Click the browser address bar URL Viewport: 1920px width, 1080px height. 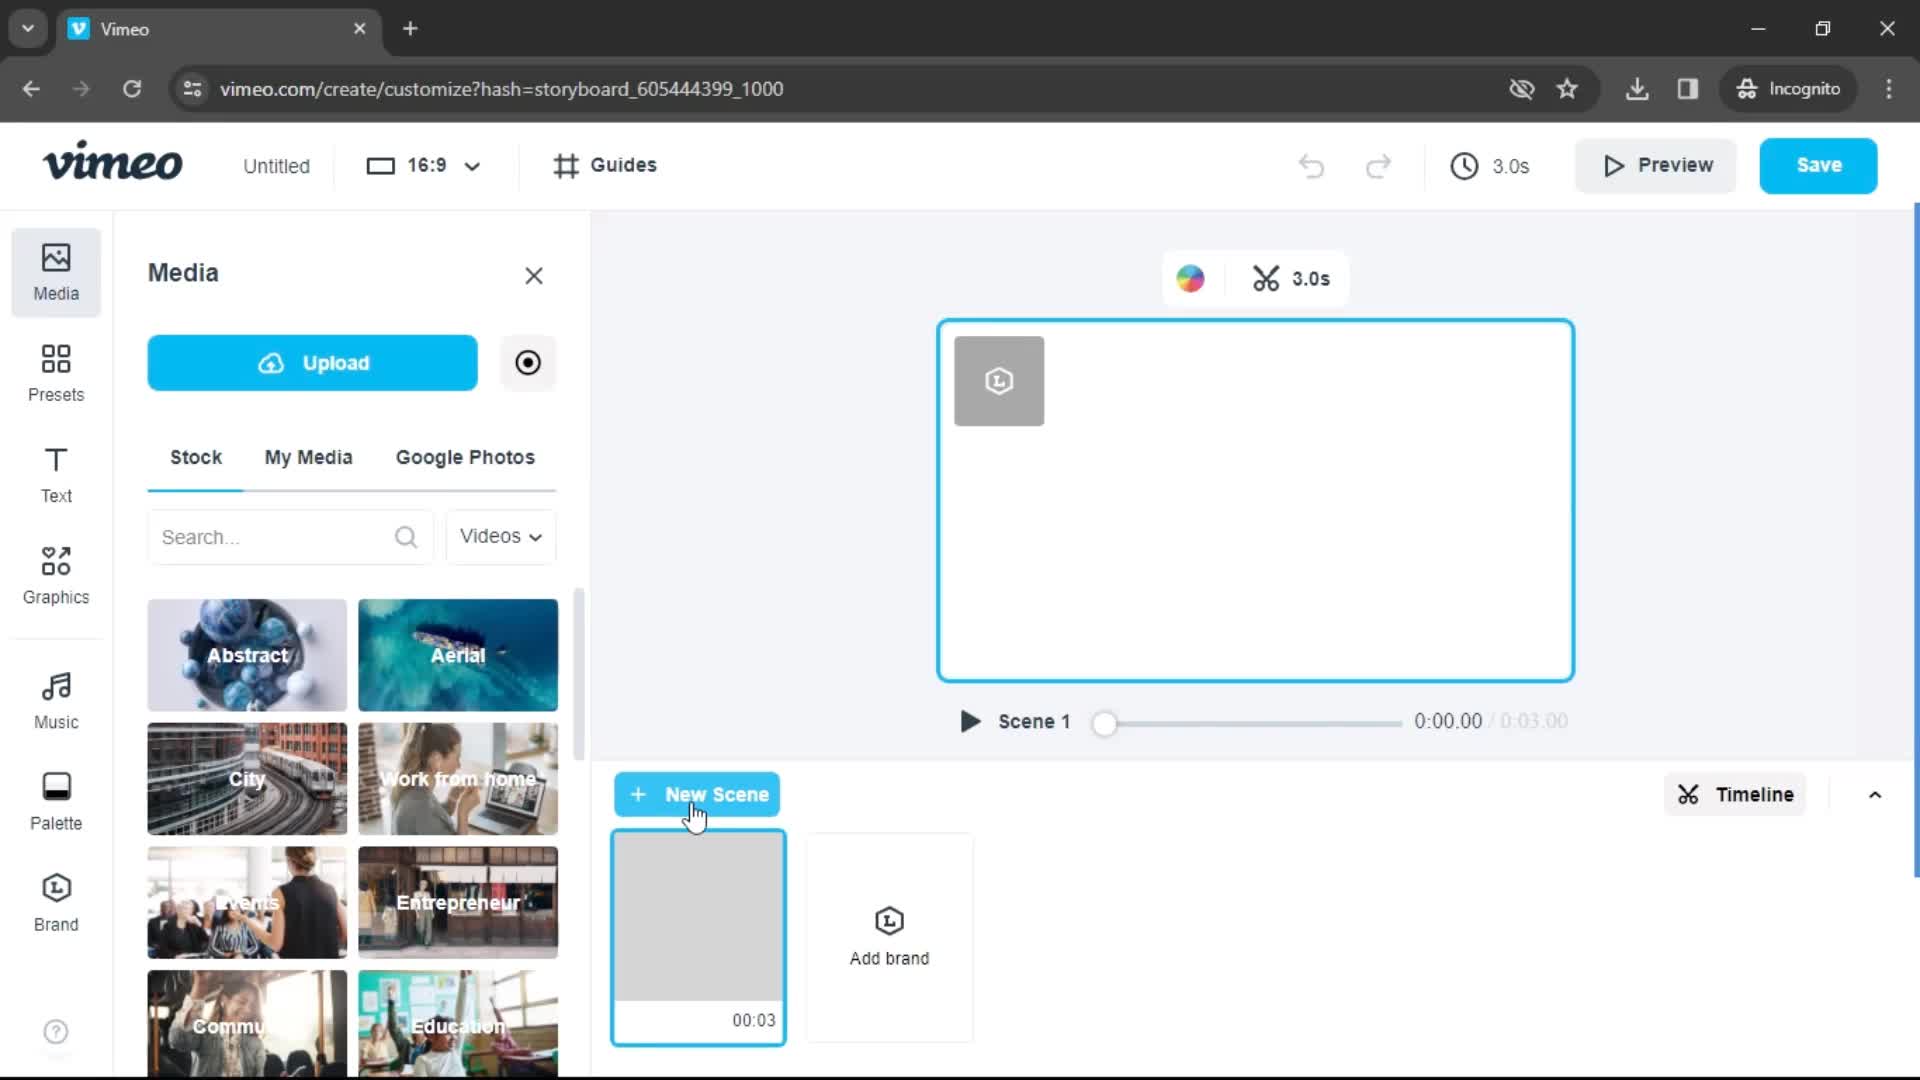[x=501, y=89]
